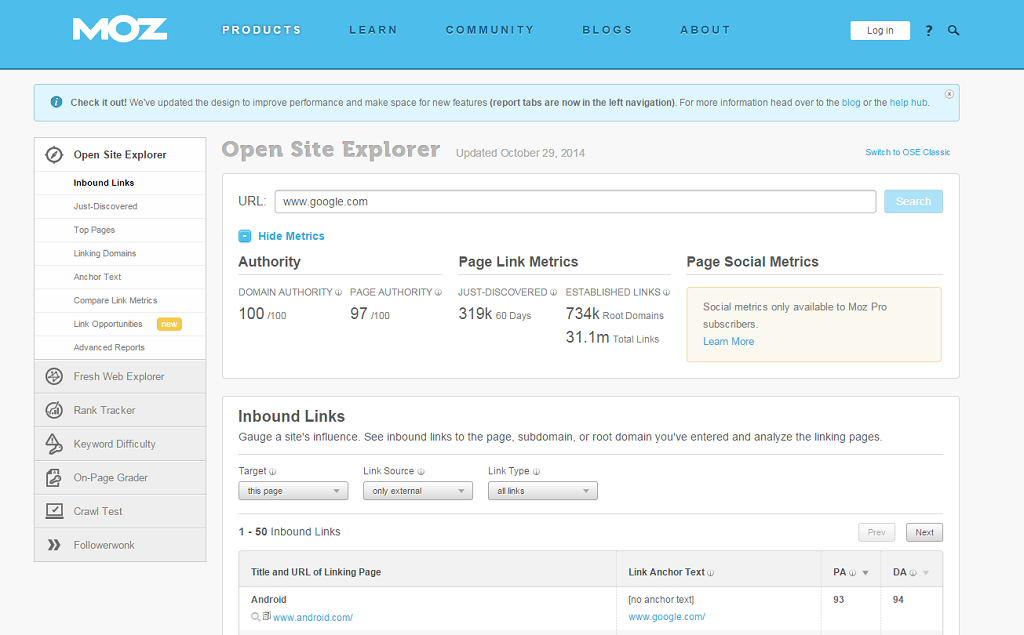The height and width of the screenshot is (635, 1024).
Task: Select the '31.1m' Total Links value
Action: click(x=587, y=337)
